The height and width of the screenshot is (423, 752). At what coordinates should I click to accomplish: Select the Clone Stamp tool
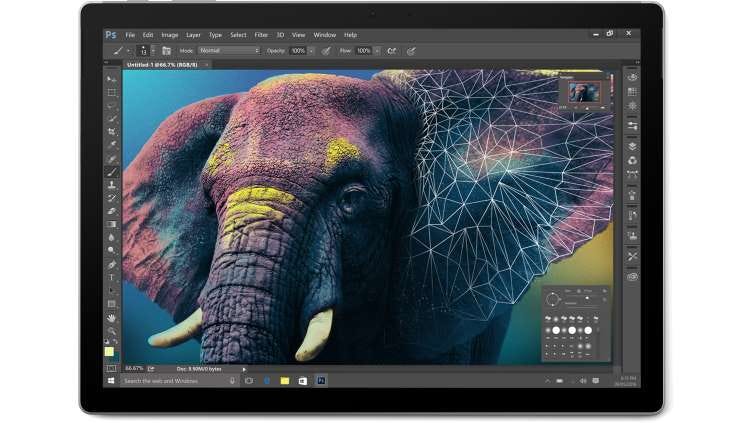(111, 185)
